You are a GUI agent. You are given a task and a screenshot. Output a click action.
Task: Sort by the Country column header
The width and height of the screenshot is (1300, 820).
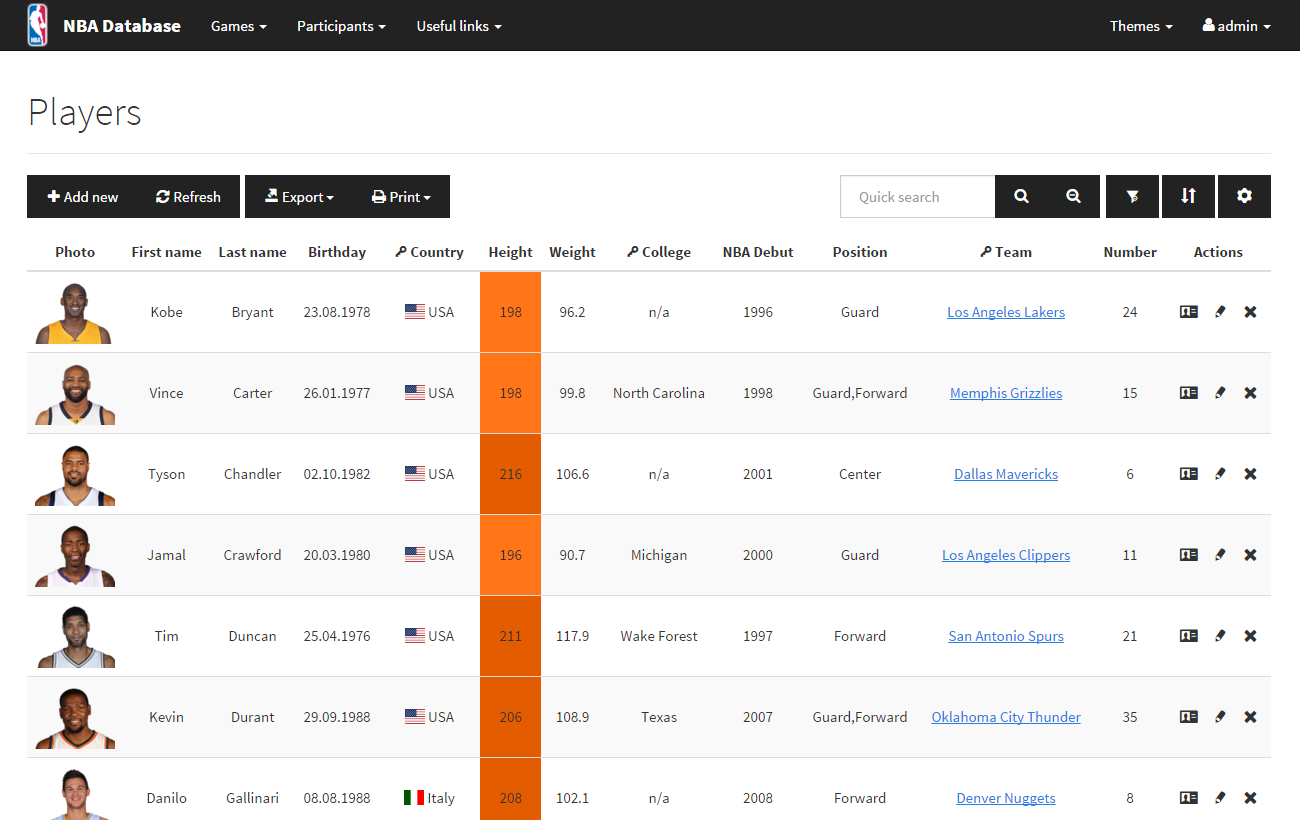coord(429,252)
